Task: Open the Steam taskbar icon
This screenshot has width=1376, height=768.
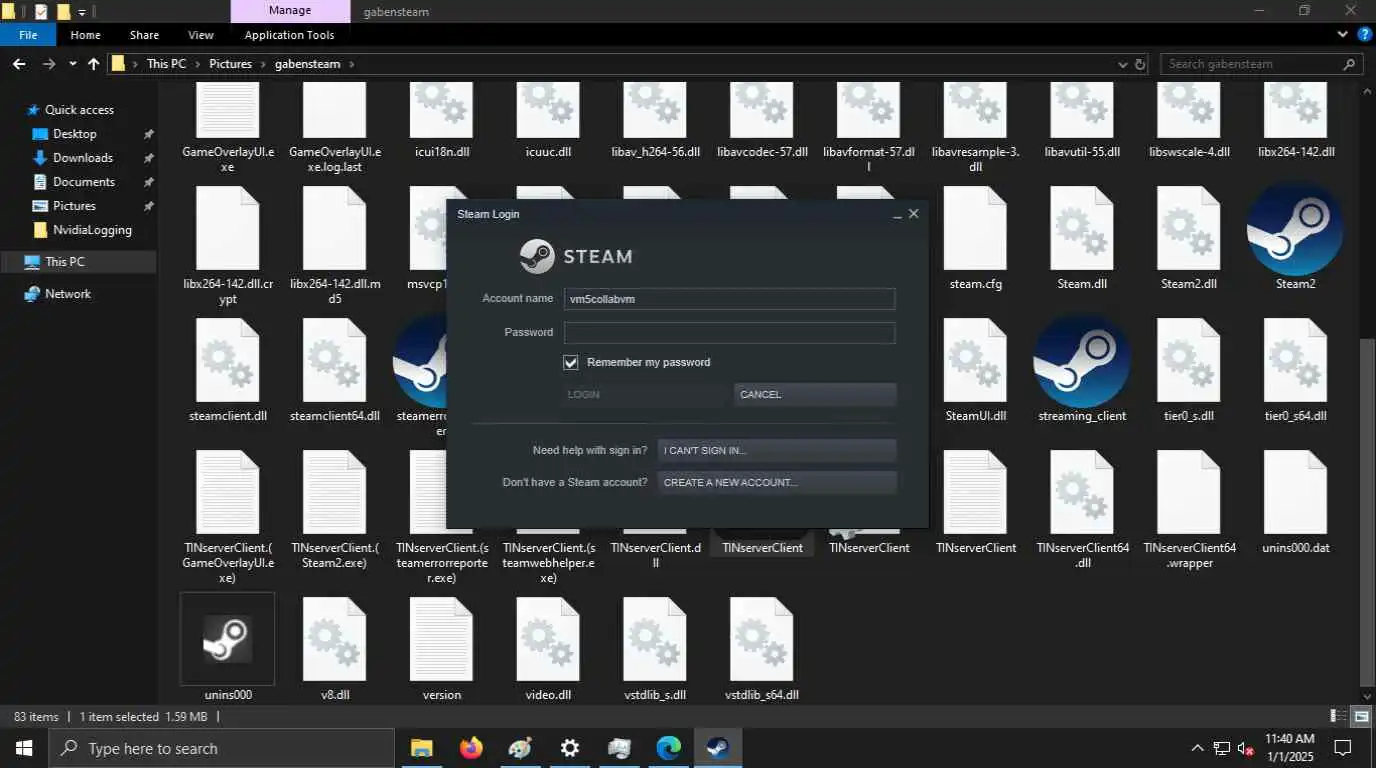Action: point(718,748)
